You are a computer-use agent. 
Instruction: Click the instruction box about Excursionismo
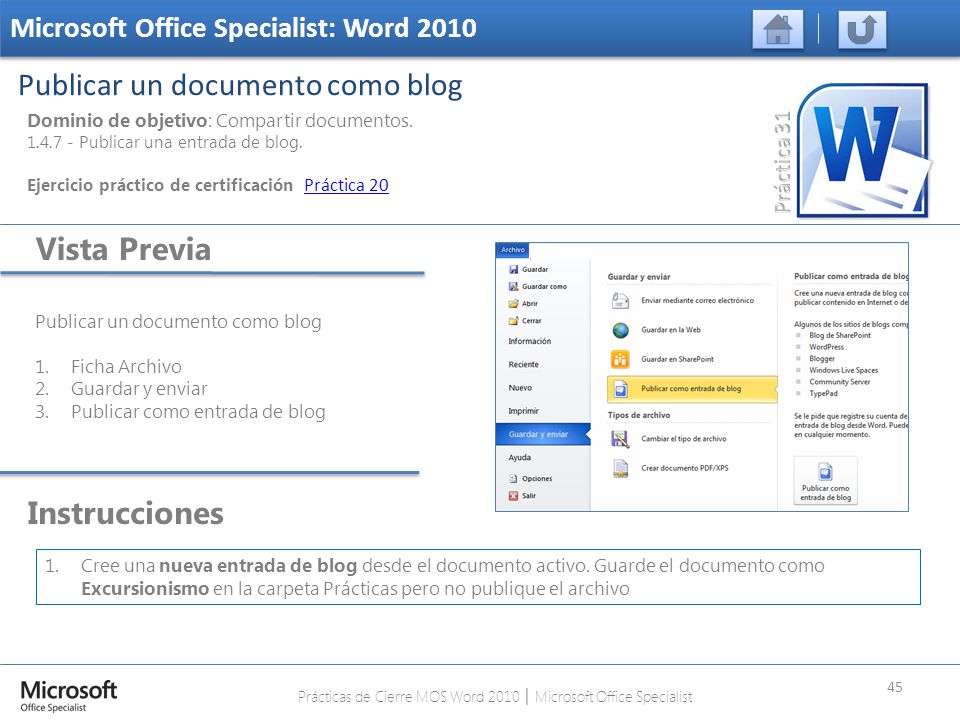[x=478, y=577]
